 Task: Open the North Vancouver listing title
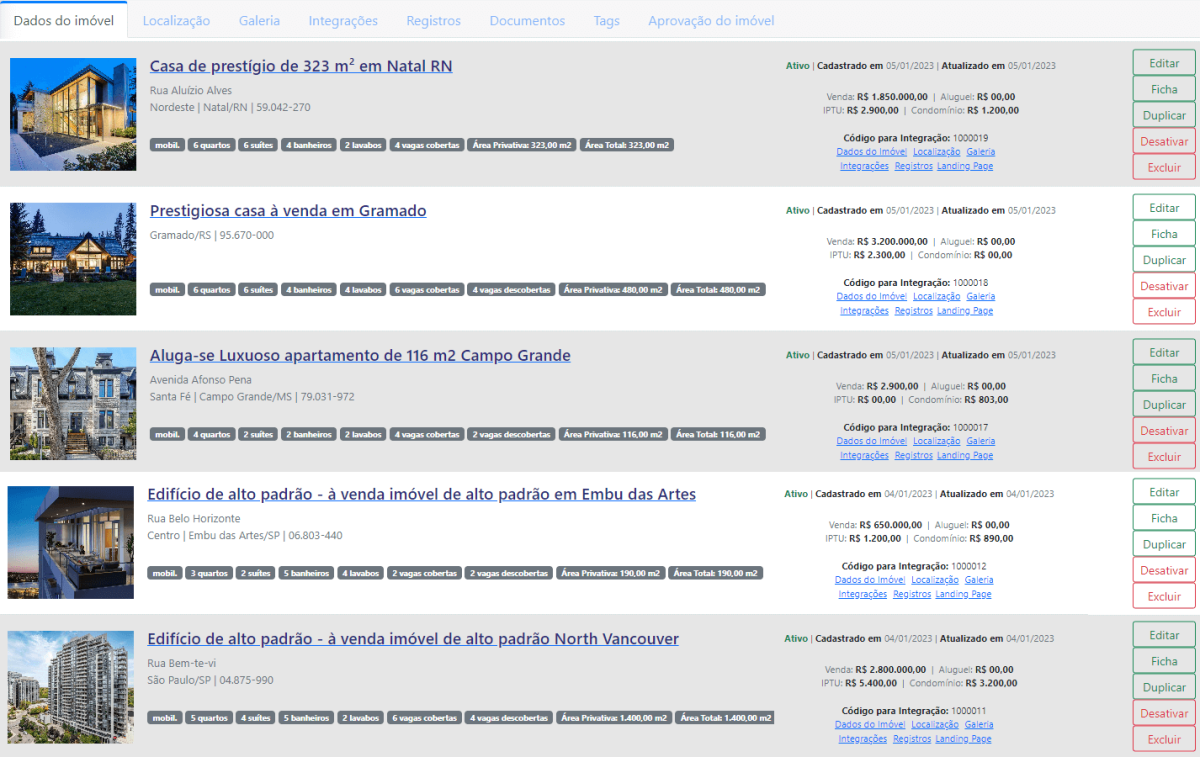pos(413,638)
